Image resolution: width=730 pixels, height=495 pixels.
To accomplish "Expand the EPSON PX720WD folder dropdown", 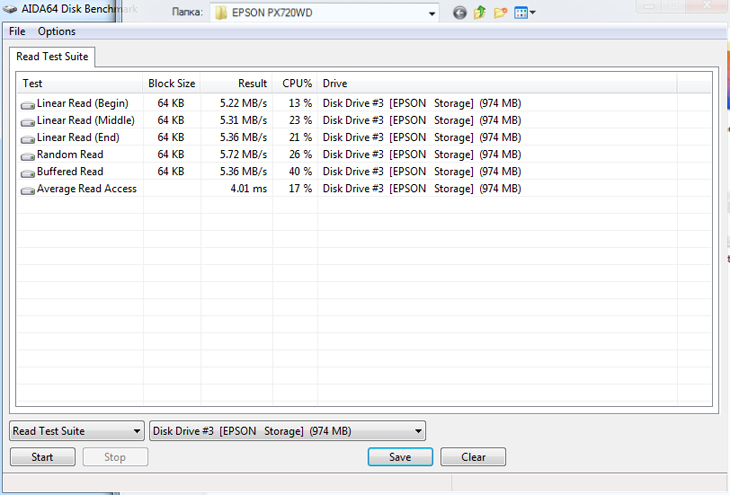I will click(432, 14).
